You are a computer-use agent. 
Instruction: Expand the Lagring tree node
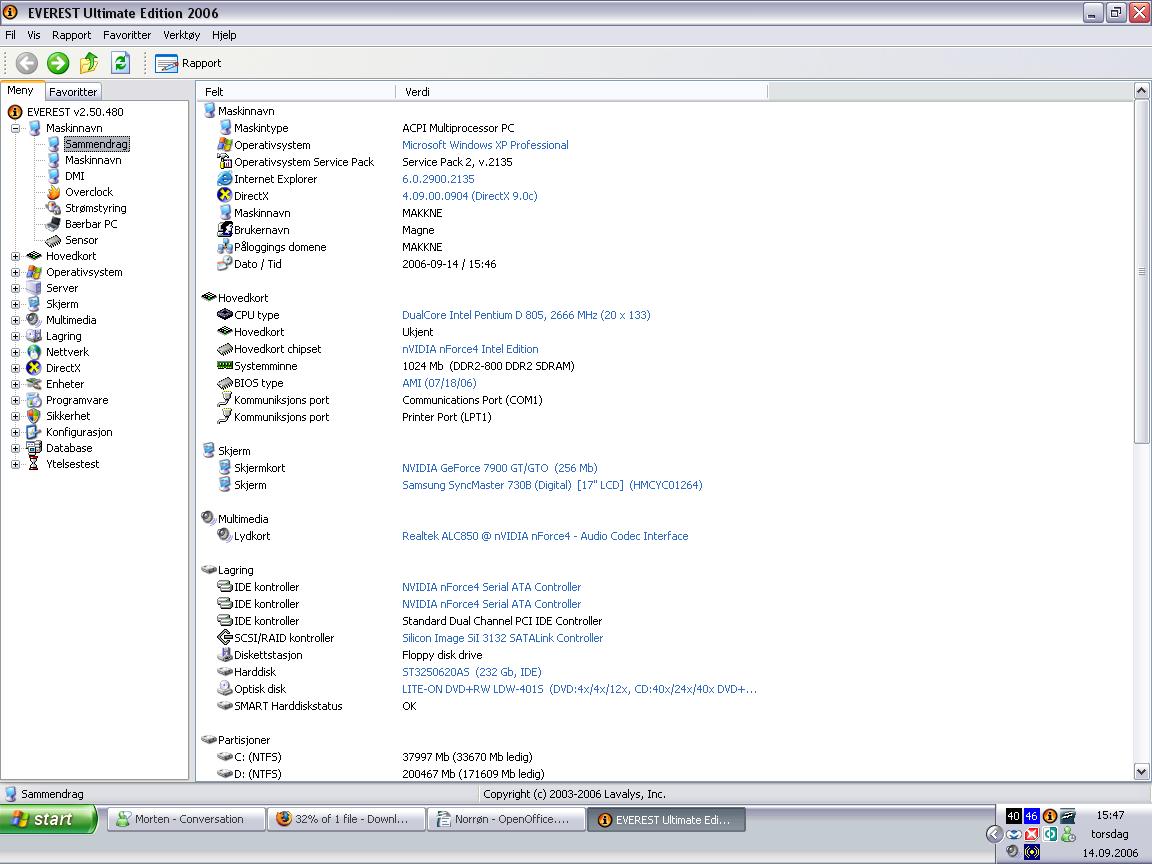tap(15, 336)
